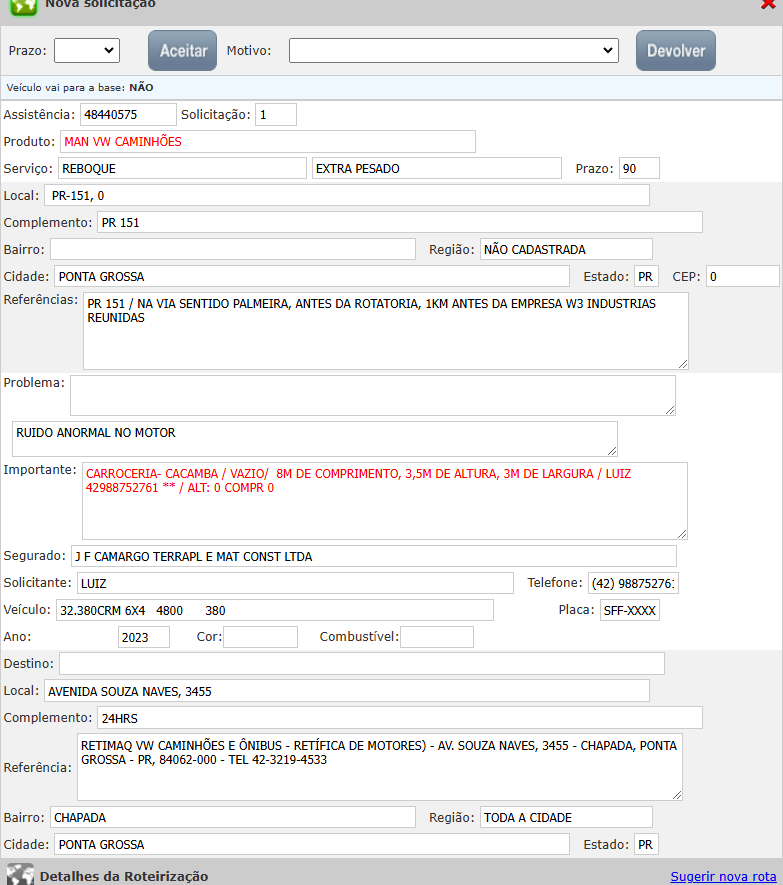Click the Detalhes da Roteirização map icon
This screenshot has width=783, height=885.
click(20, 874)
